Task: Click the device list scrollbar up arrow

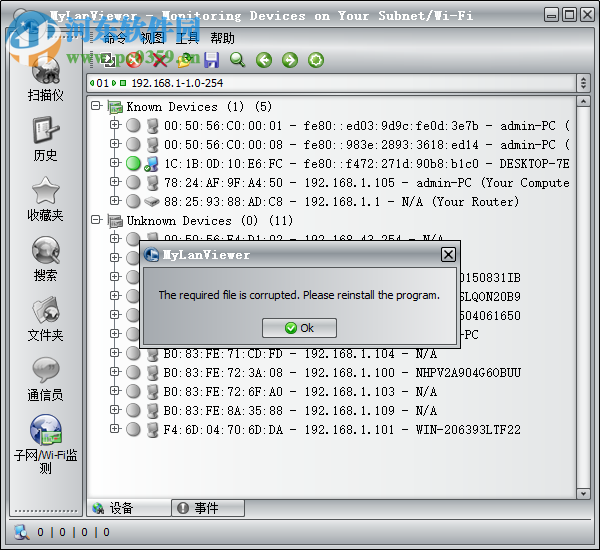Action: (x=583, y=101)
